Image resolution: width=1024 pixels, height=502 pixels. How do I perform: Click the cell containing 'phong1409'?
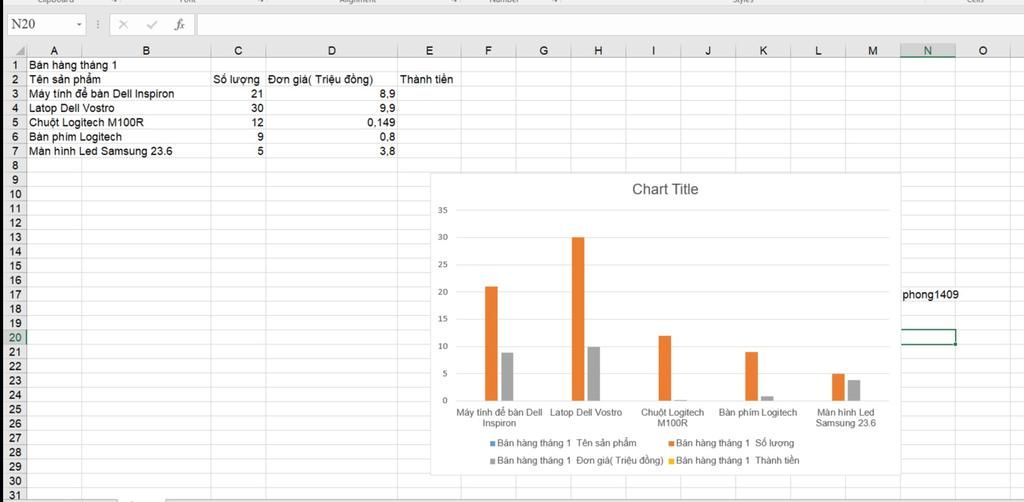point(930,294)
